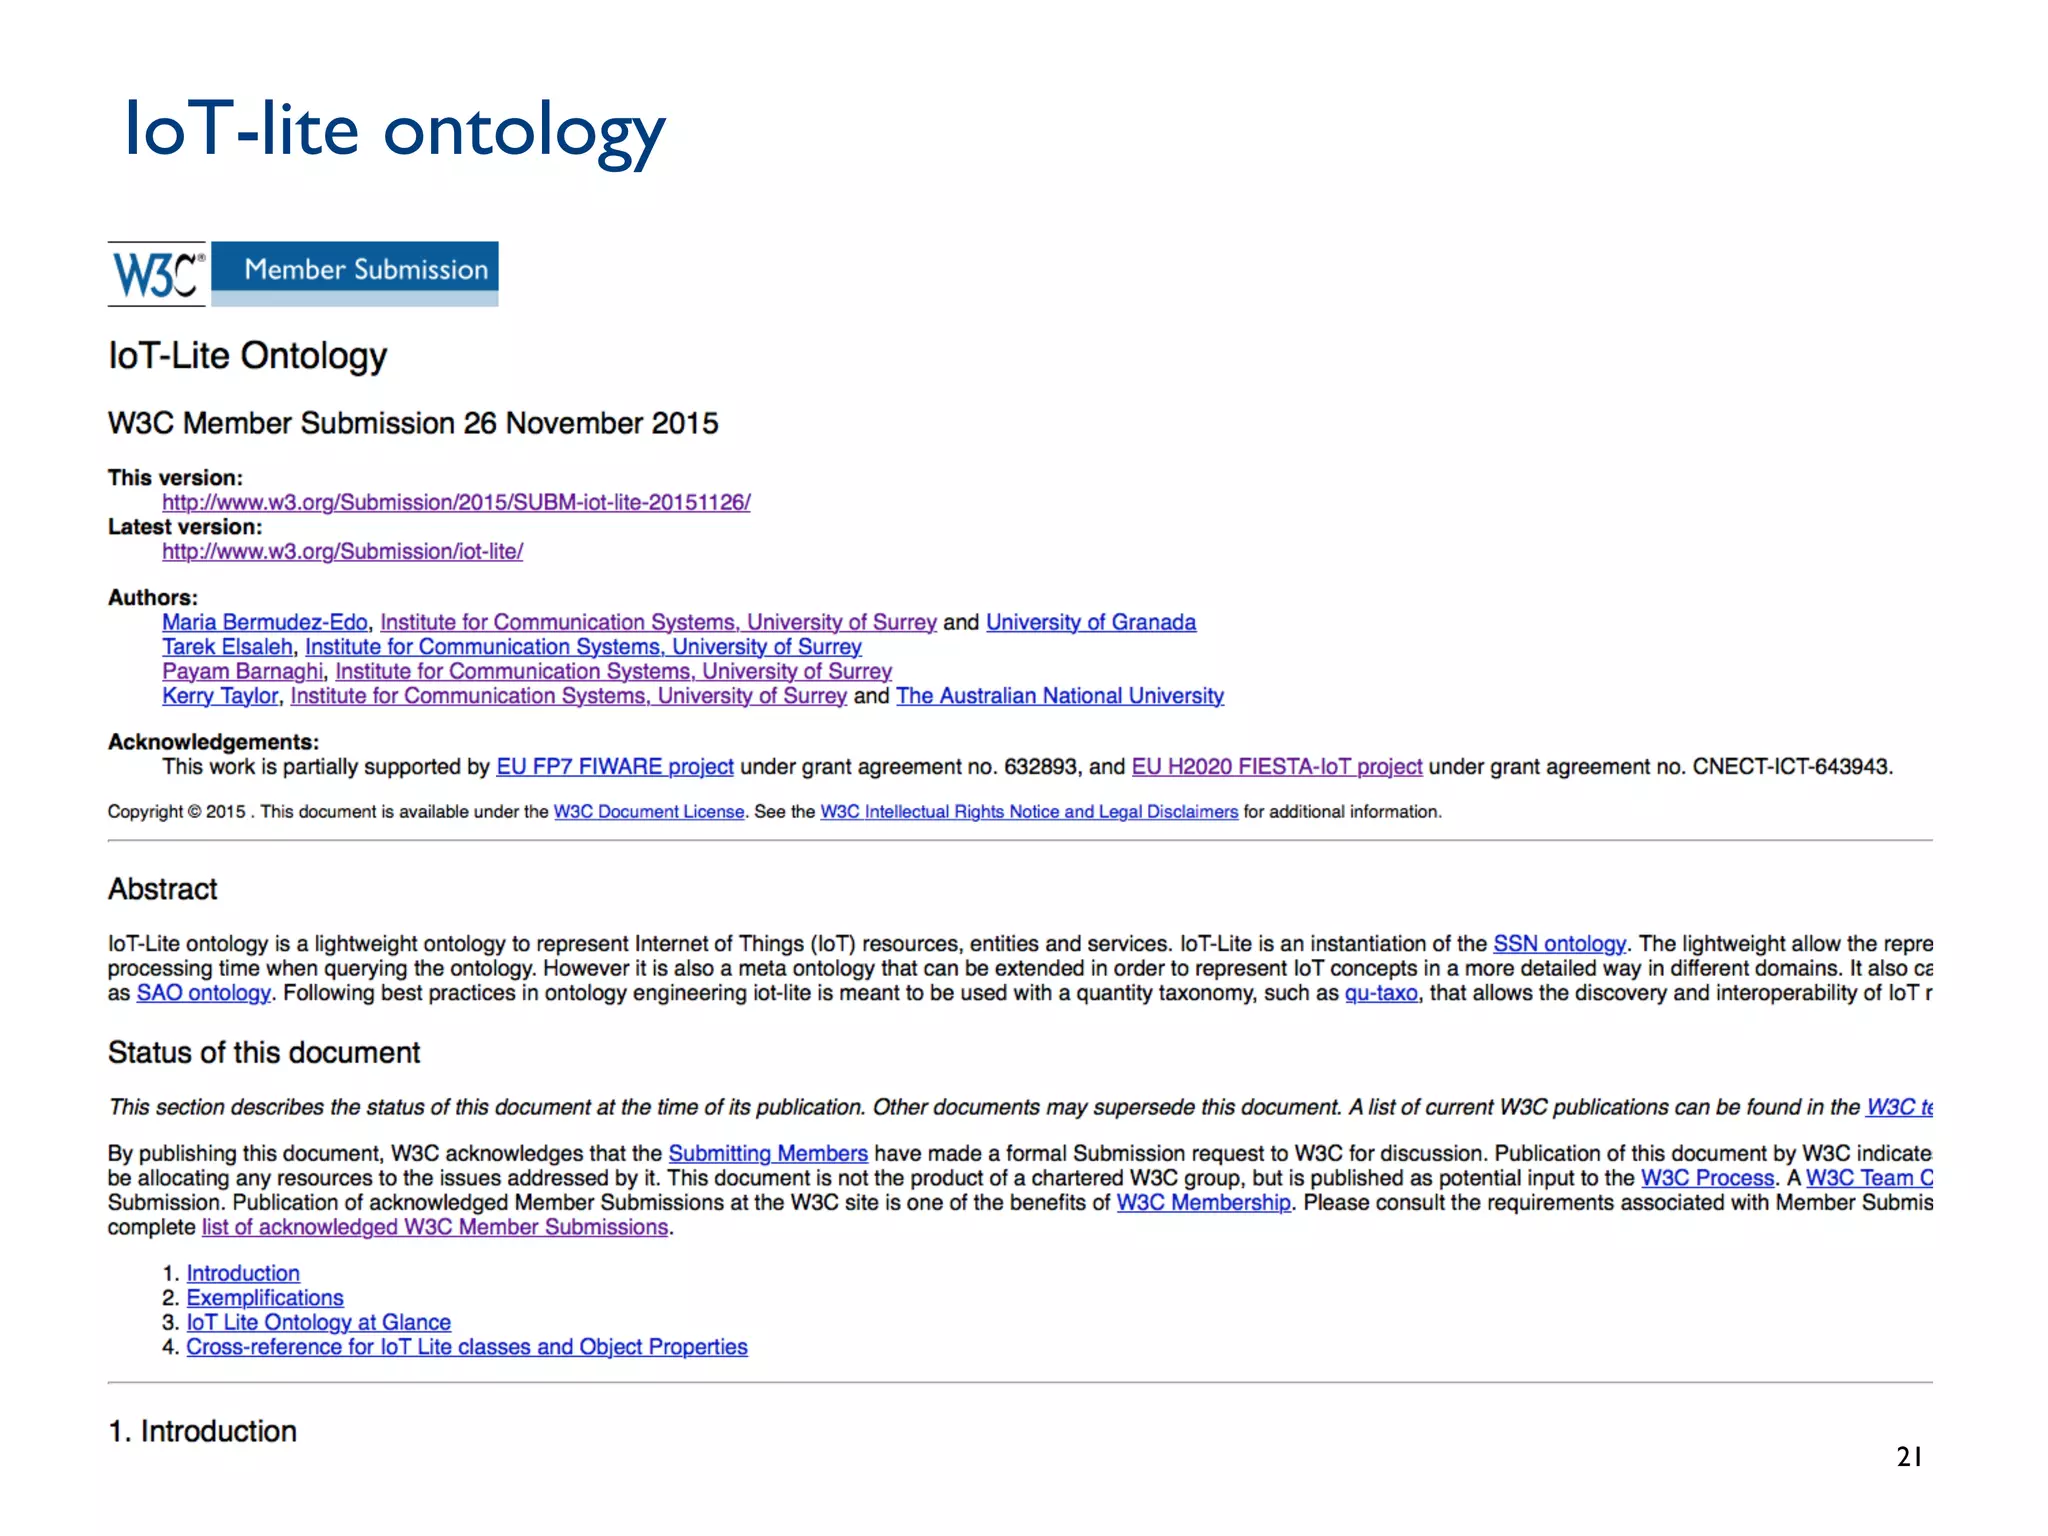Open W3C Intellectual Rights Notice and Legal Disclaimers
This screenshot has height=1536, width=2048.
tap(1029, 812)
